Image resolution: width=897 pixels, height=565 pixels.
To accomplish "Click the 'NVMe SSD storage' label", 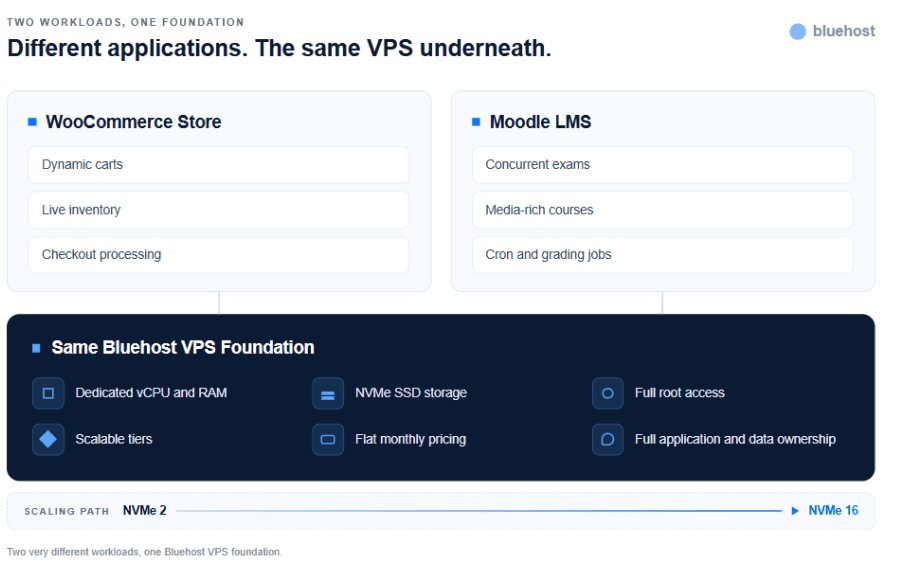I will pyautogui.click(x=411, y=393).
